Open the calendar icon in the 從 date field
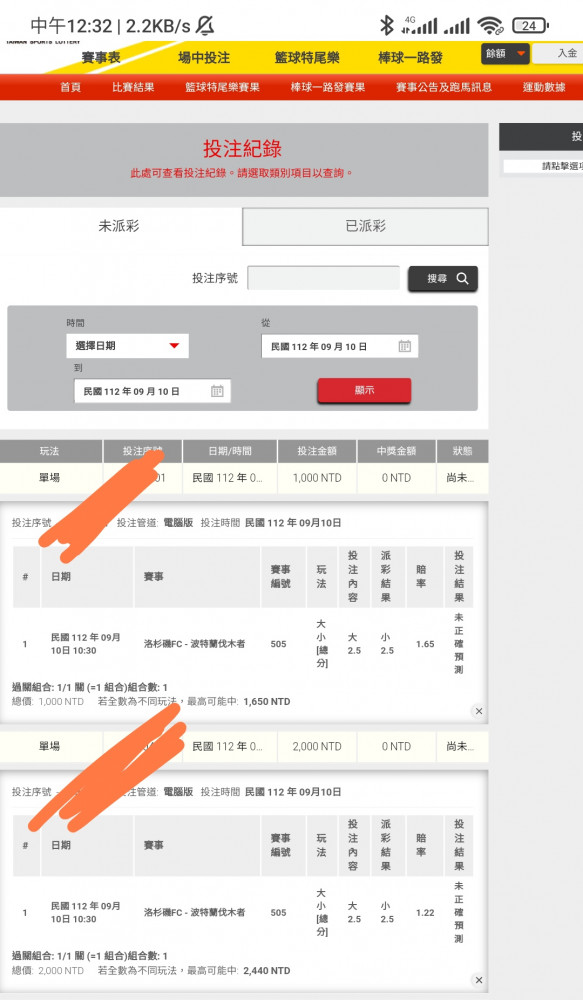Screen dimensions: 583x1000 coord(405,346)
